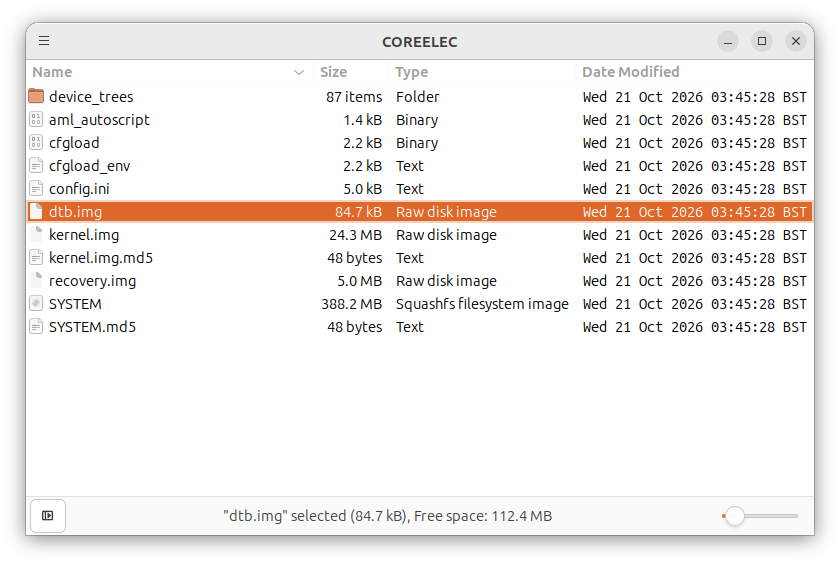Select the recovery.img file name
This screenshot has width=839, height=561.
92,281
